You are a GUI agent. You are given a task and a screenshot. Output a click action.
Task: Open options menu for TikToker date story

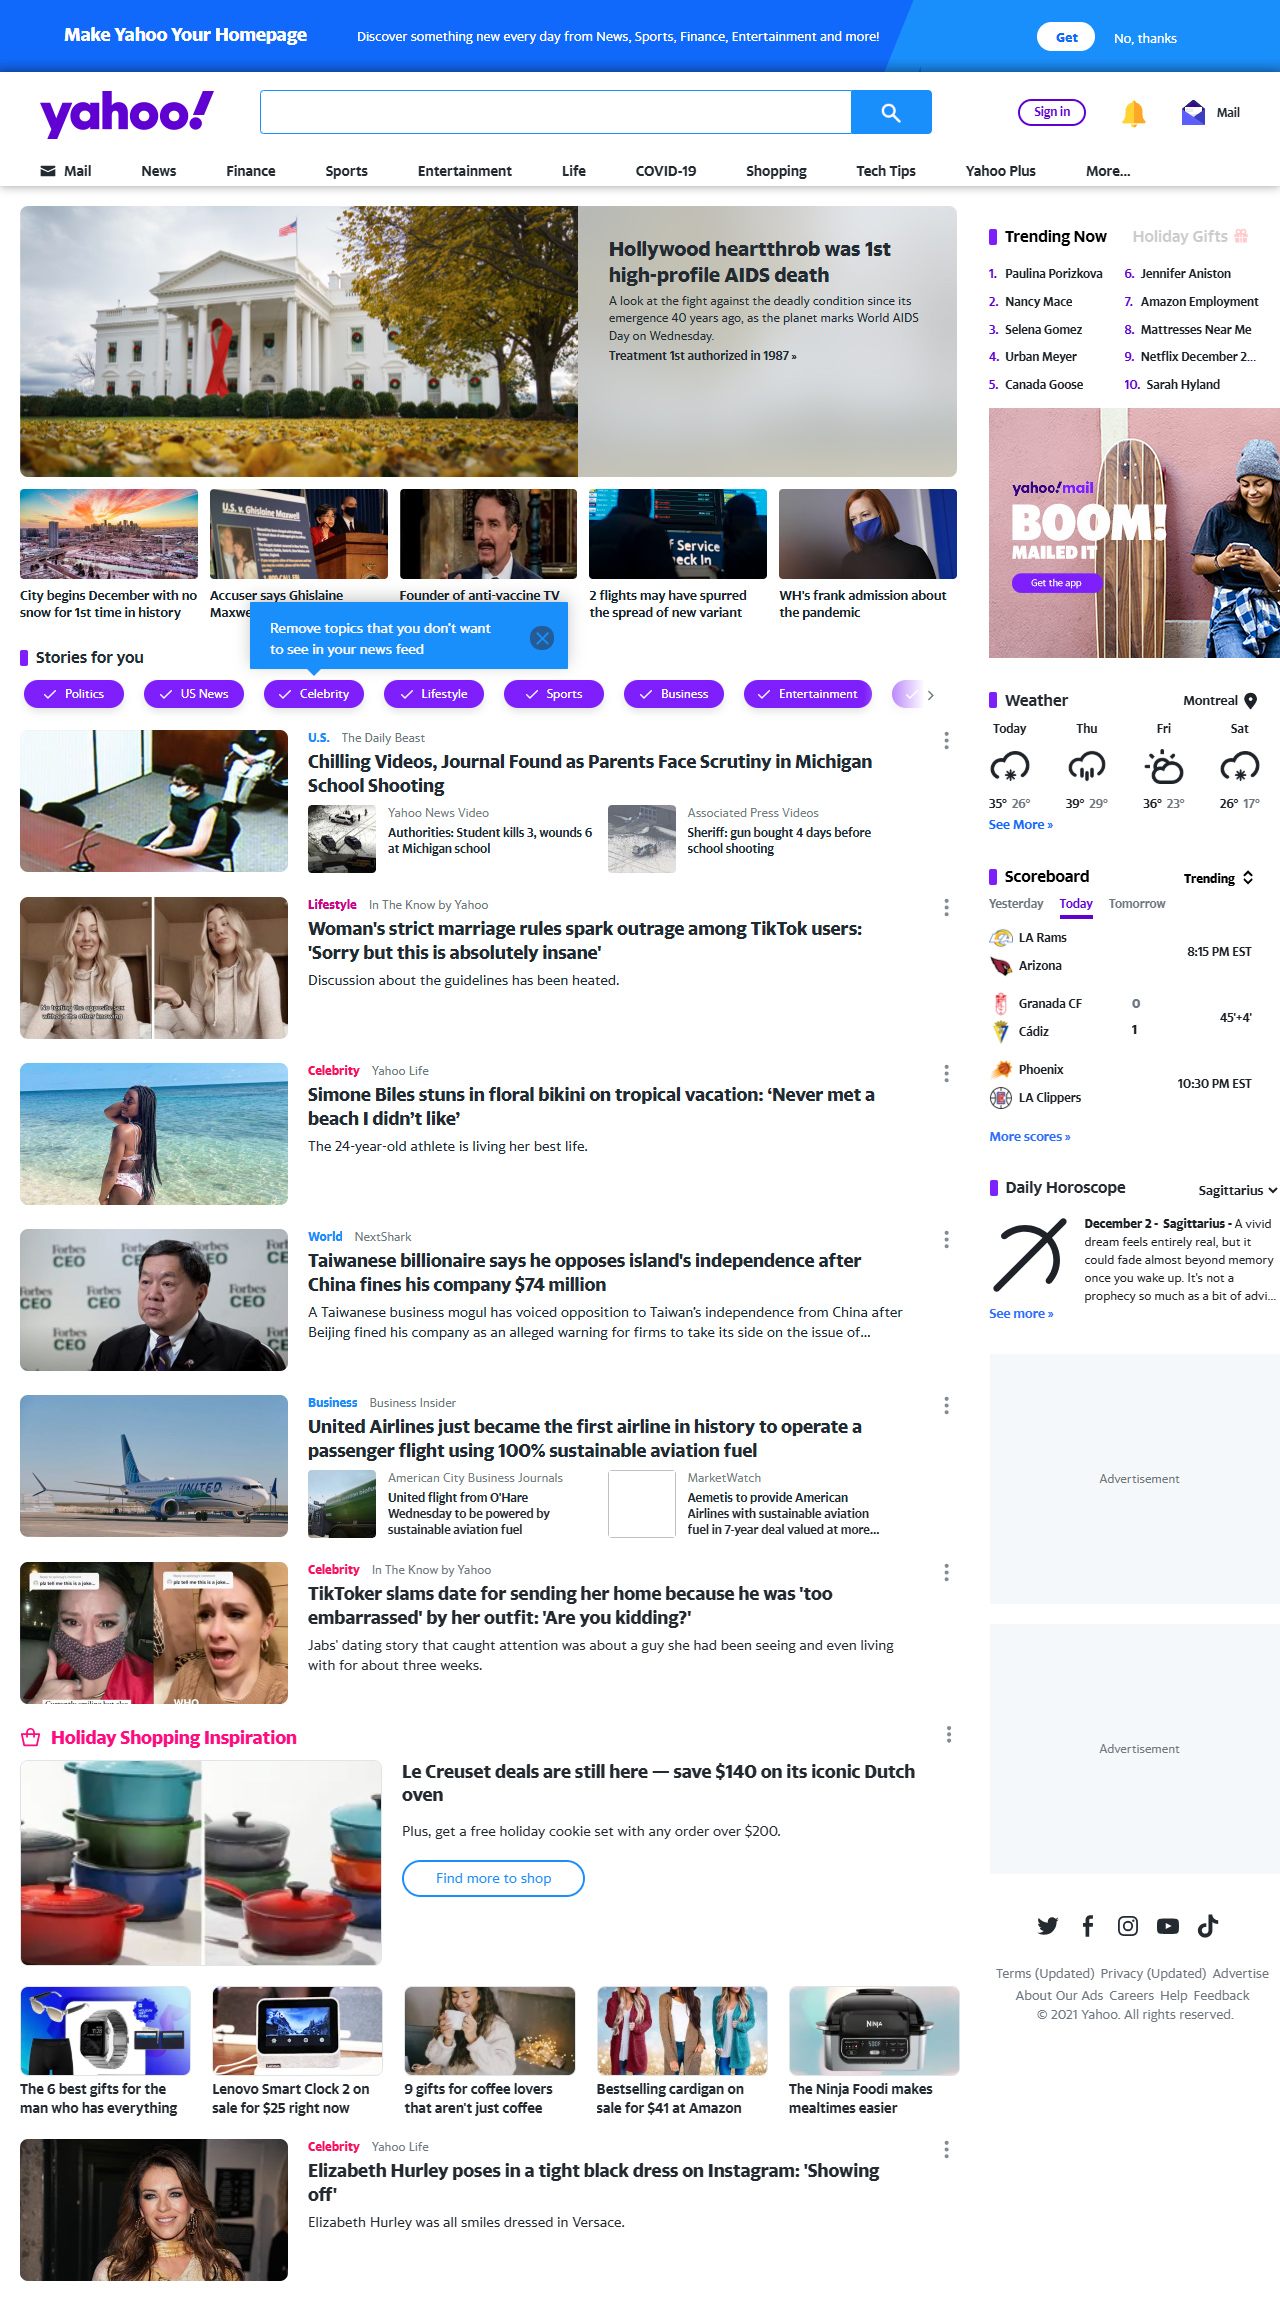point(946,1572)
